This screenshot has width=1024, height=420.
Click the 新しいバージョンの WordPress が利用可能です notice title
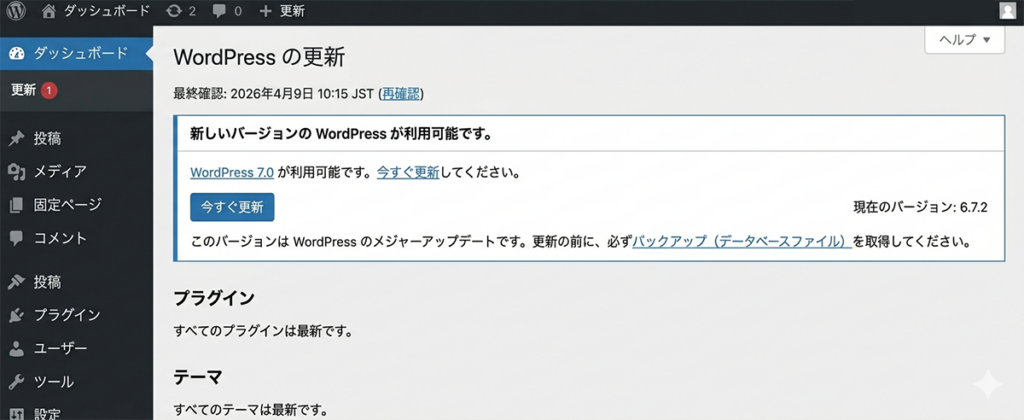pyautogui.click(x=340, y=135)
